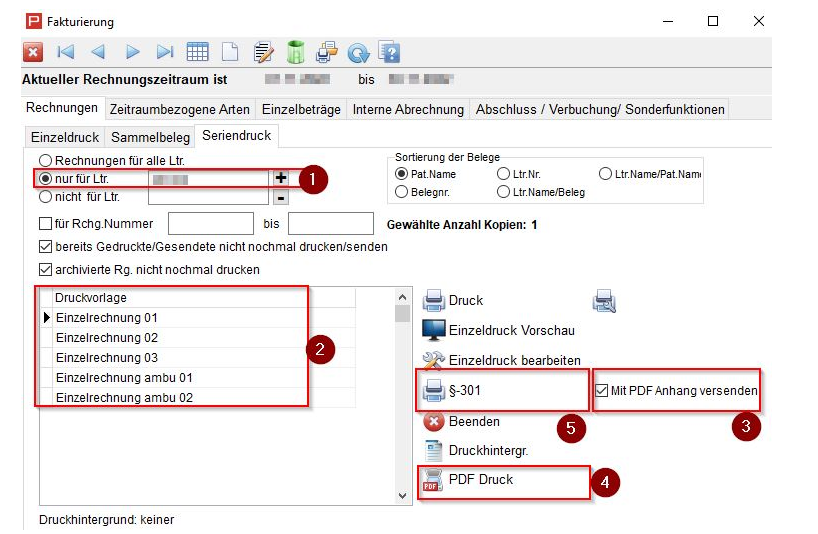Screen dimensions: 818x534
Task: Go to the next record arrow
Action: tap(132, 52)
